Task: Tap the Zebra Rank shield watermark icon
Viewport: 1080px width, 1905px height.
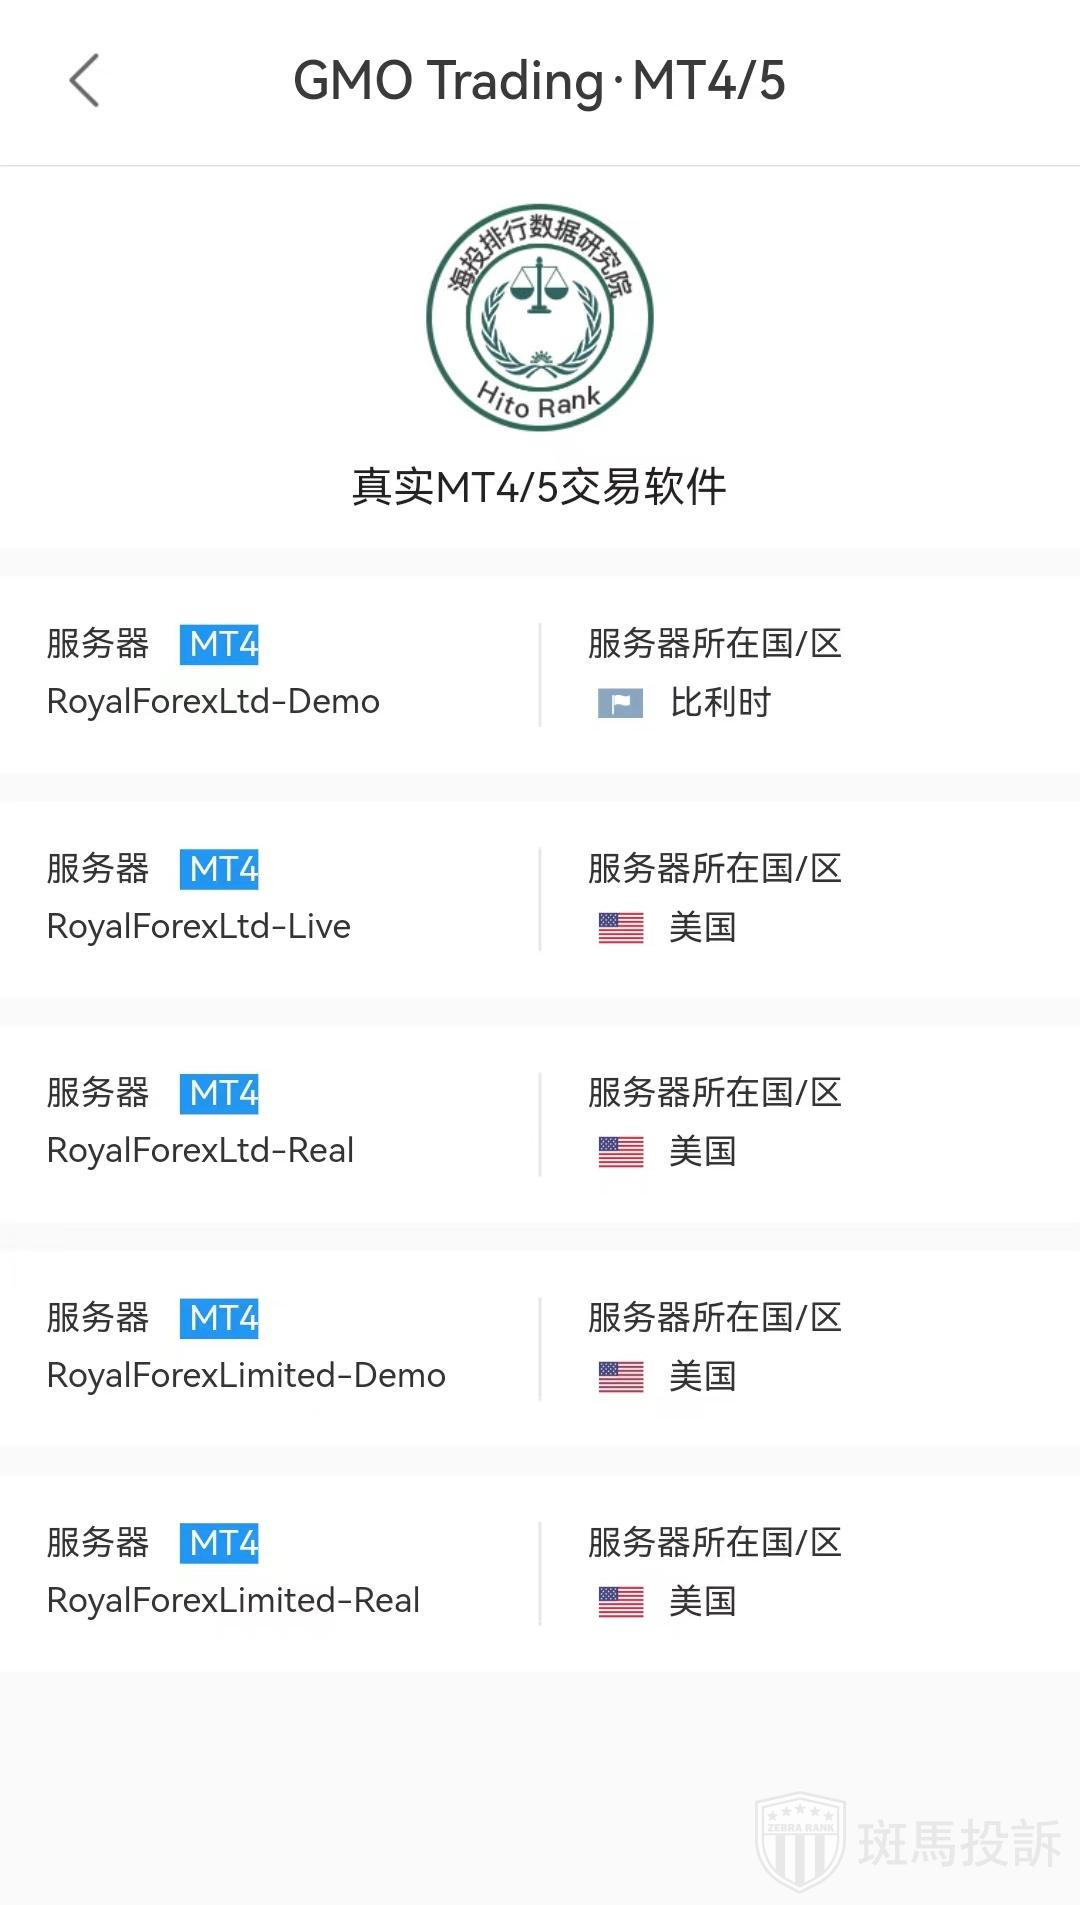Action: point(799,1841)
